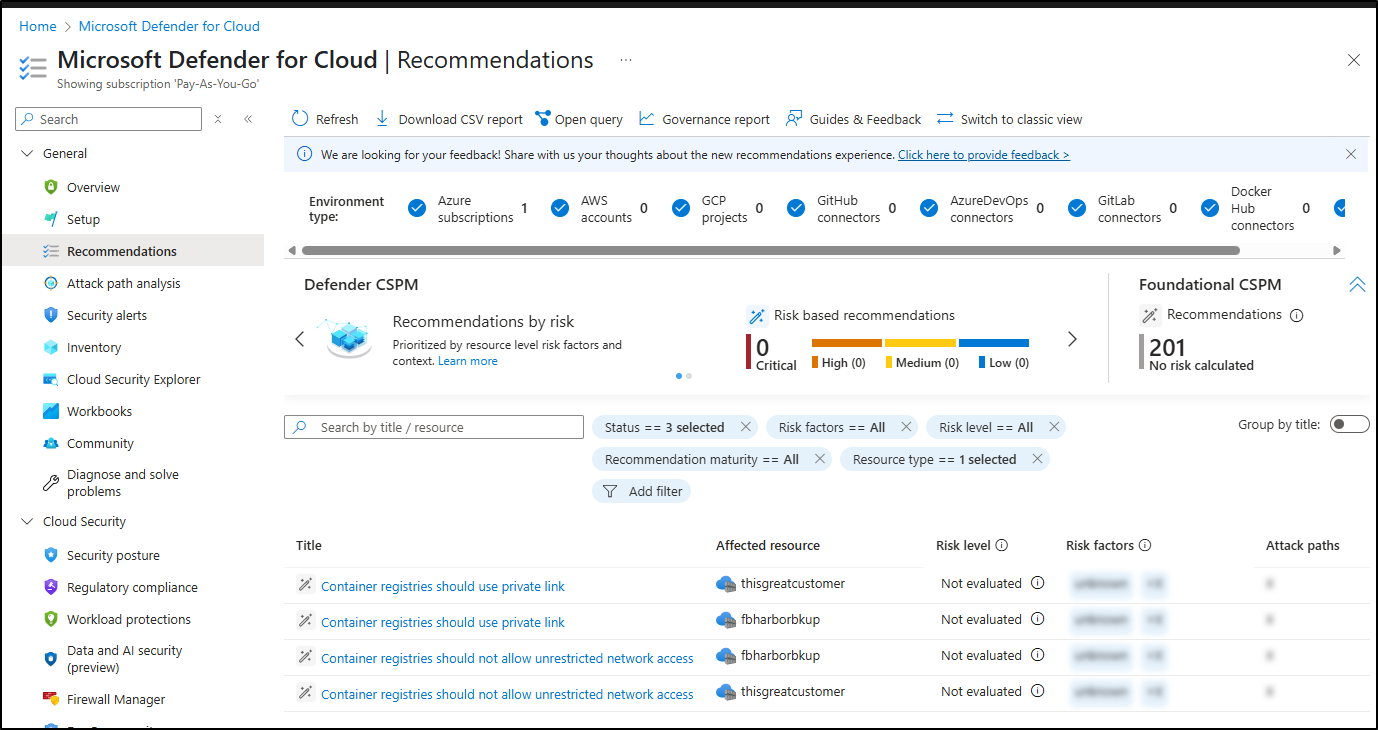This screenshot has height=730, width=1378.
Task: Dismiss the feedback info banner
Action: pyautogui.click(x=1351, y=154)
